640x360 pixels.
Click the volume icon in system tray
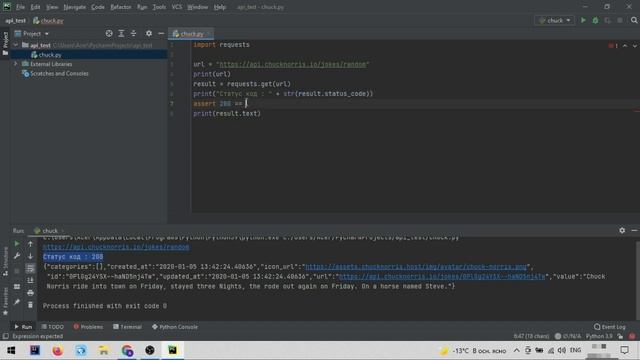pyautogui.click(x=562, y=350)
